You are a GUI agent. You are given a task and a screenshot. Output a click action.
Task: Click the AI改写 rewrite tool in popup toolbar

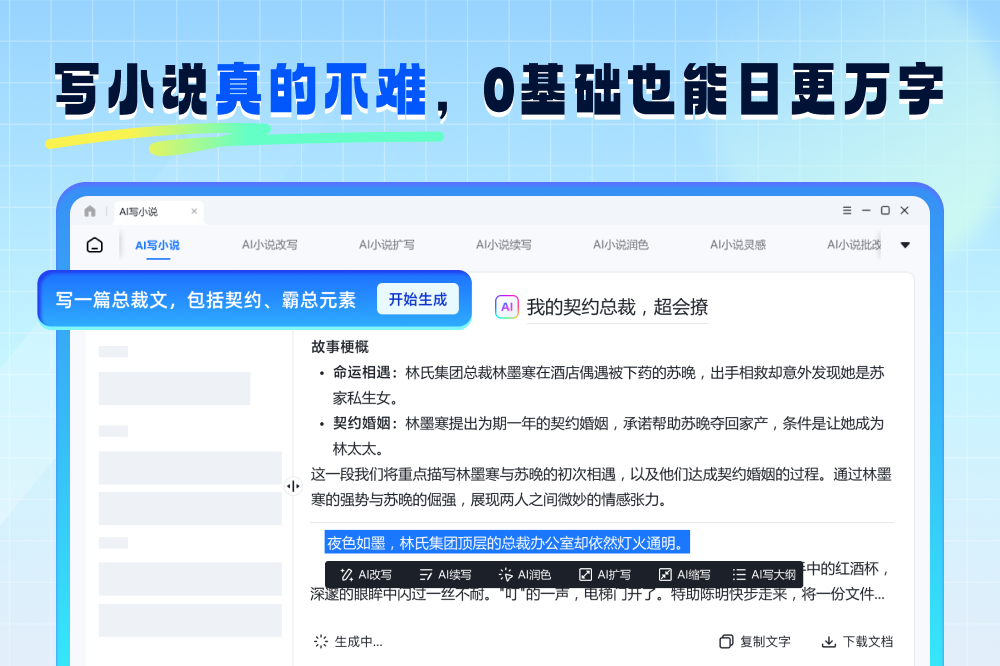(x=366, y=575)
